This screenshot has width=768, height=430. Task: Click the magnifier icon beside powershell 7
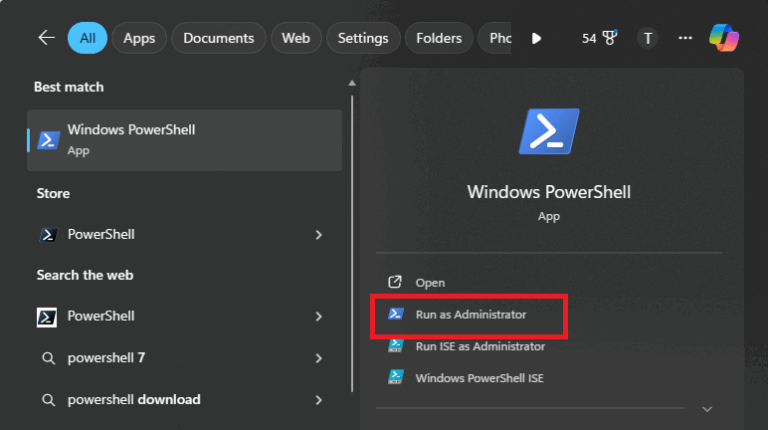point(48,358)
